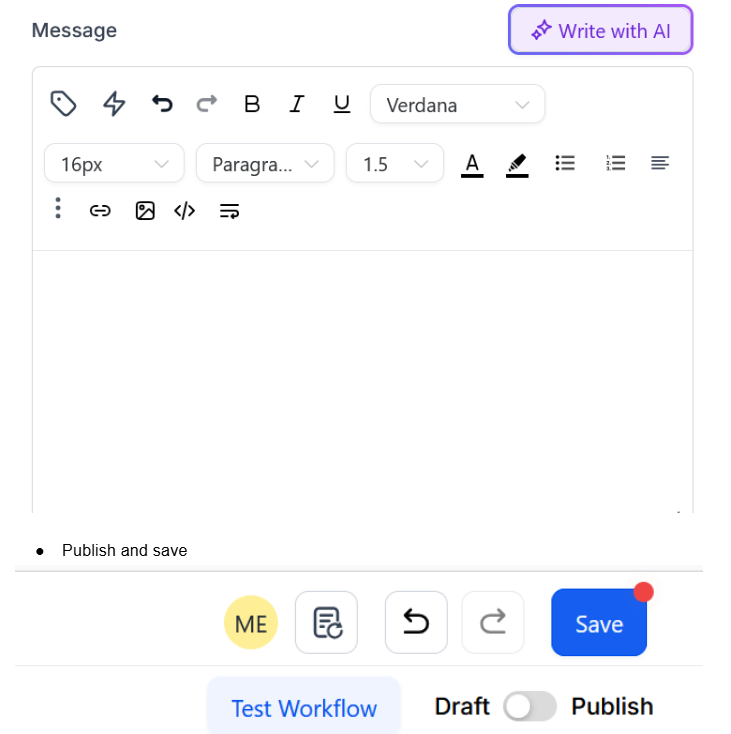Insert a numbered list
This screenshot has width=731, height=734.
615,163
